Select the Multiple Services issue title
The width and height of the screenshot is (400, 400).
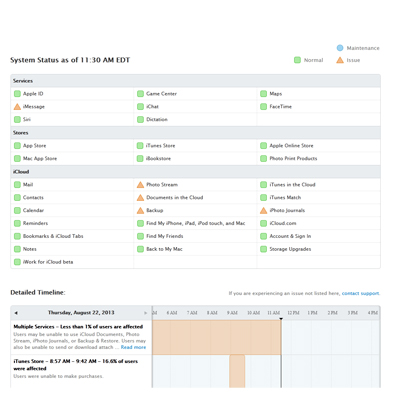coord(78,327)
